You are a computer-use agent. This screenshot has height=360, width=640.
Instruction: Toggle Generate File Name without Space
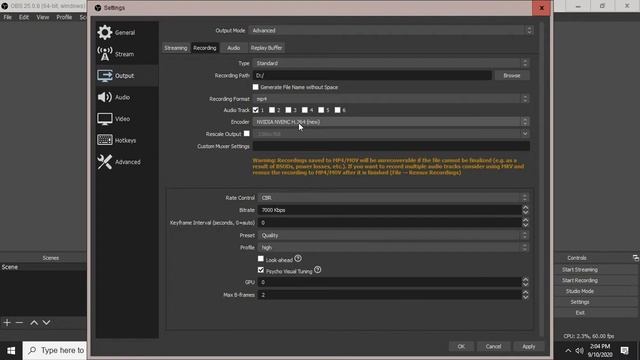256,87
